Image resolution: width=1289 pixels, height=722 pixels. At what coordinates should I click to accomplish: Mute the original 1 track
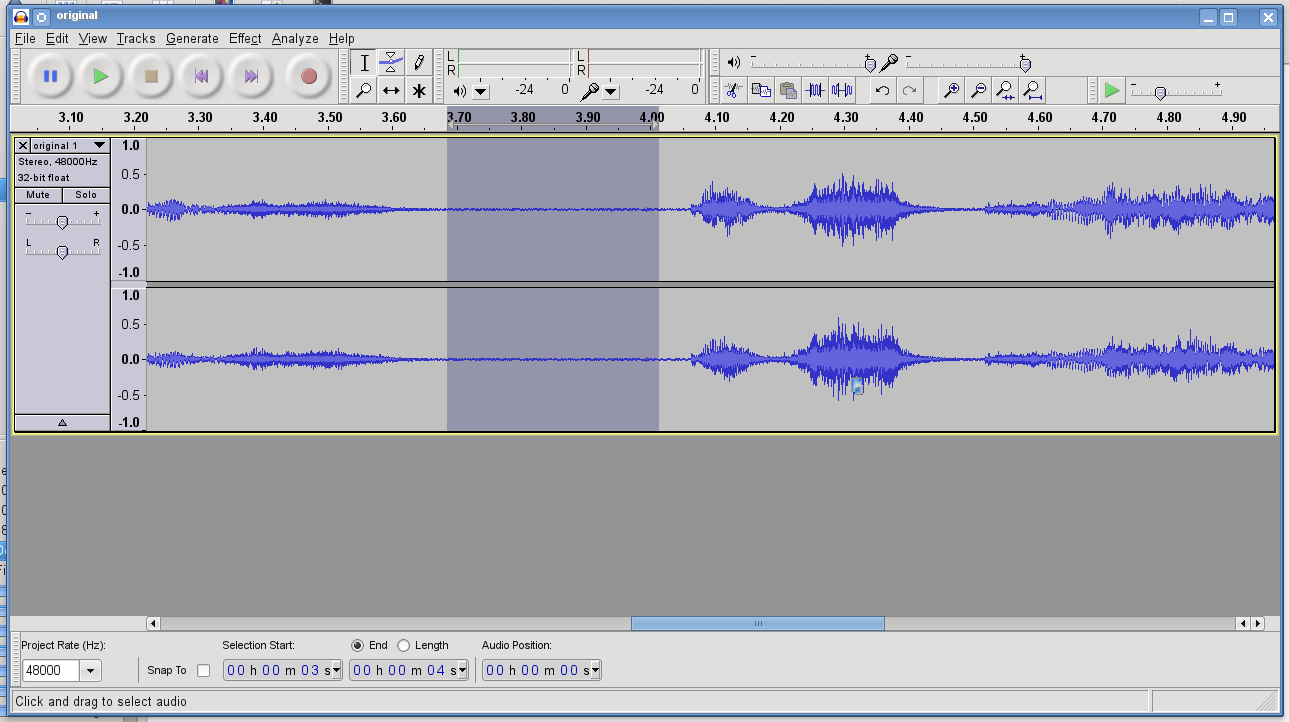point(38,195)
